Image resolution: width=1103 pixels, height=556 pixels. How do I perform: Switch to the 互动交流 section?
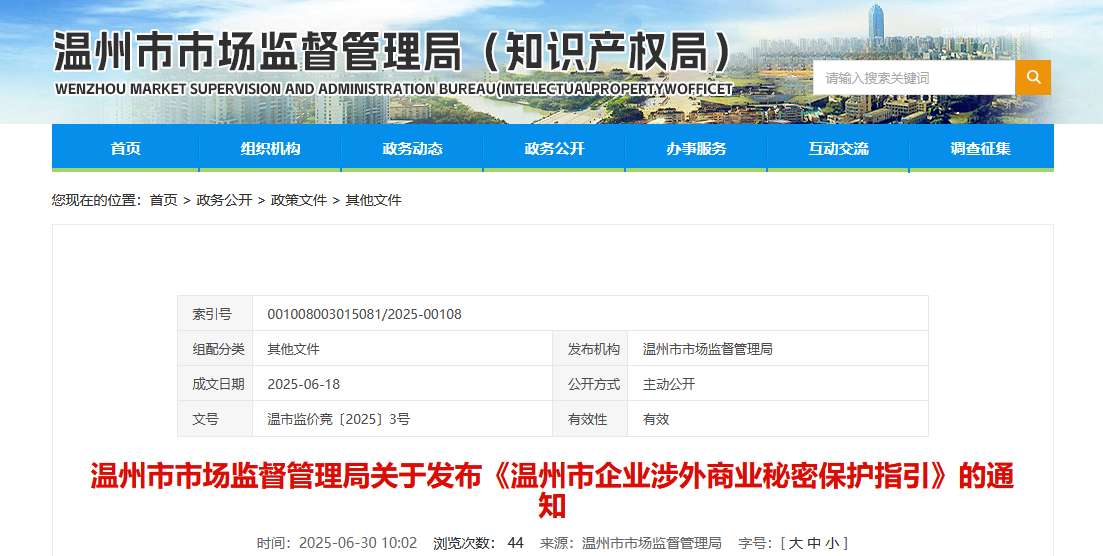click(x=839, y=149)
